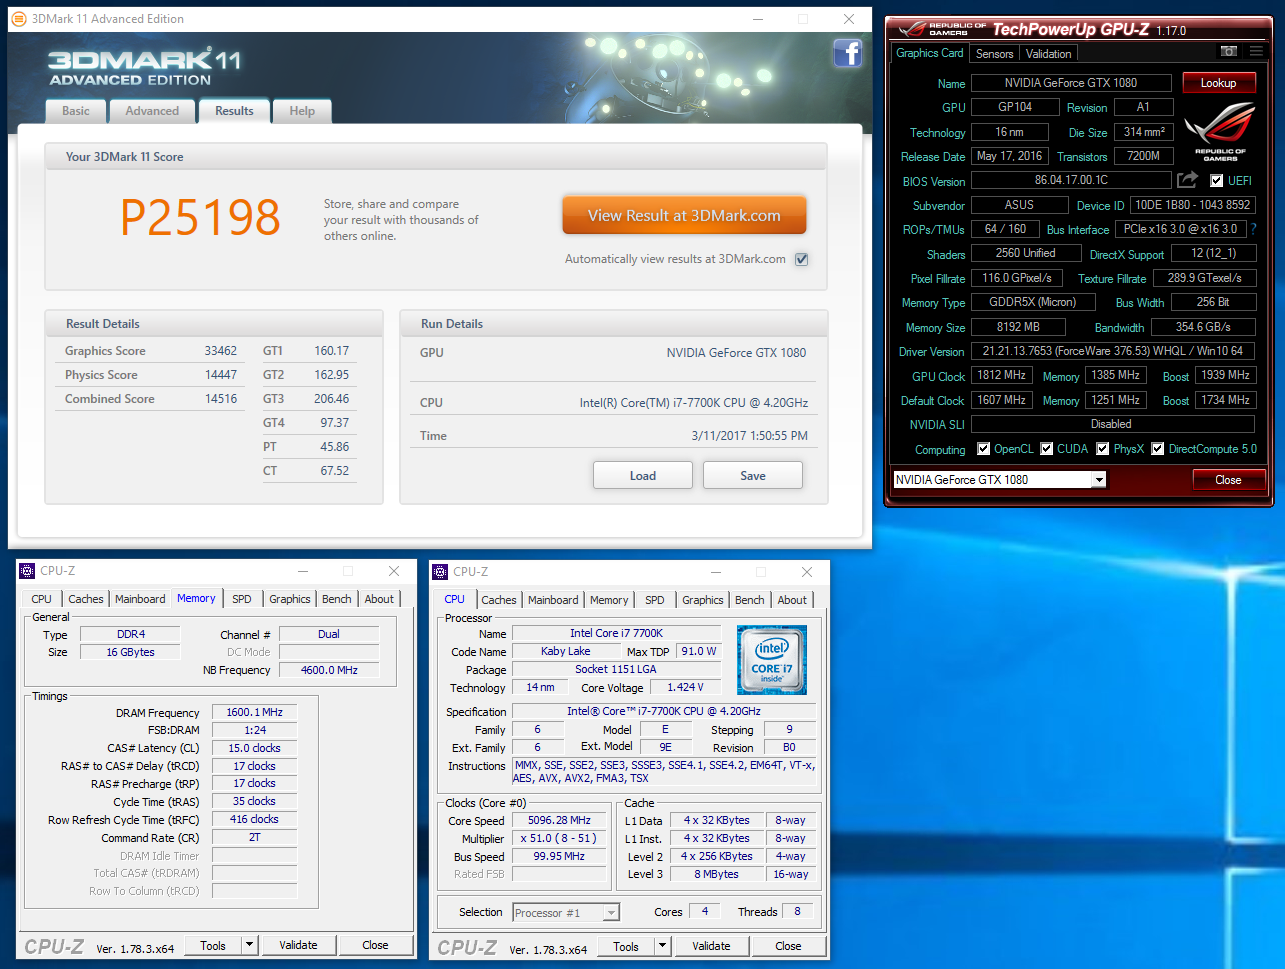Click the Graphics Score value 33462
This screenshot has width=1285, height=969.
click(x=221, y=351)
